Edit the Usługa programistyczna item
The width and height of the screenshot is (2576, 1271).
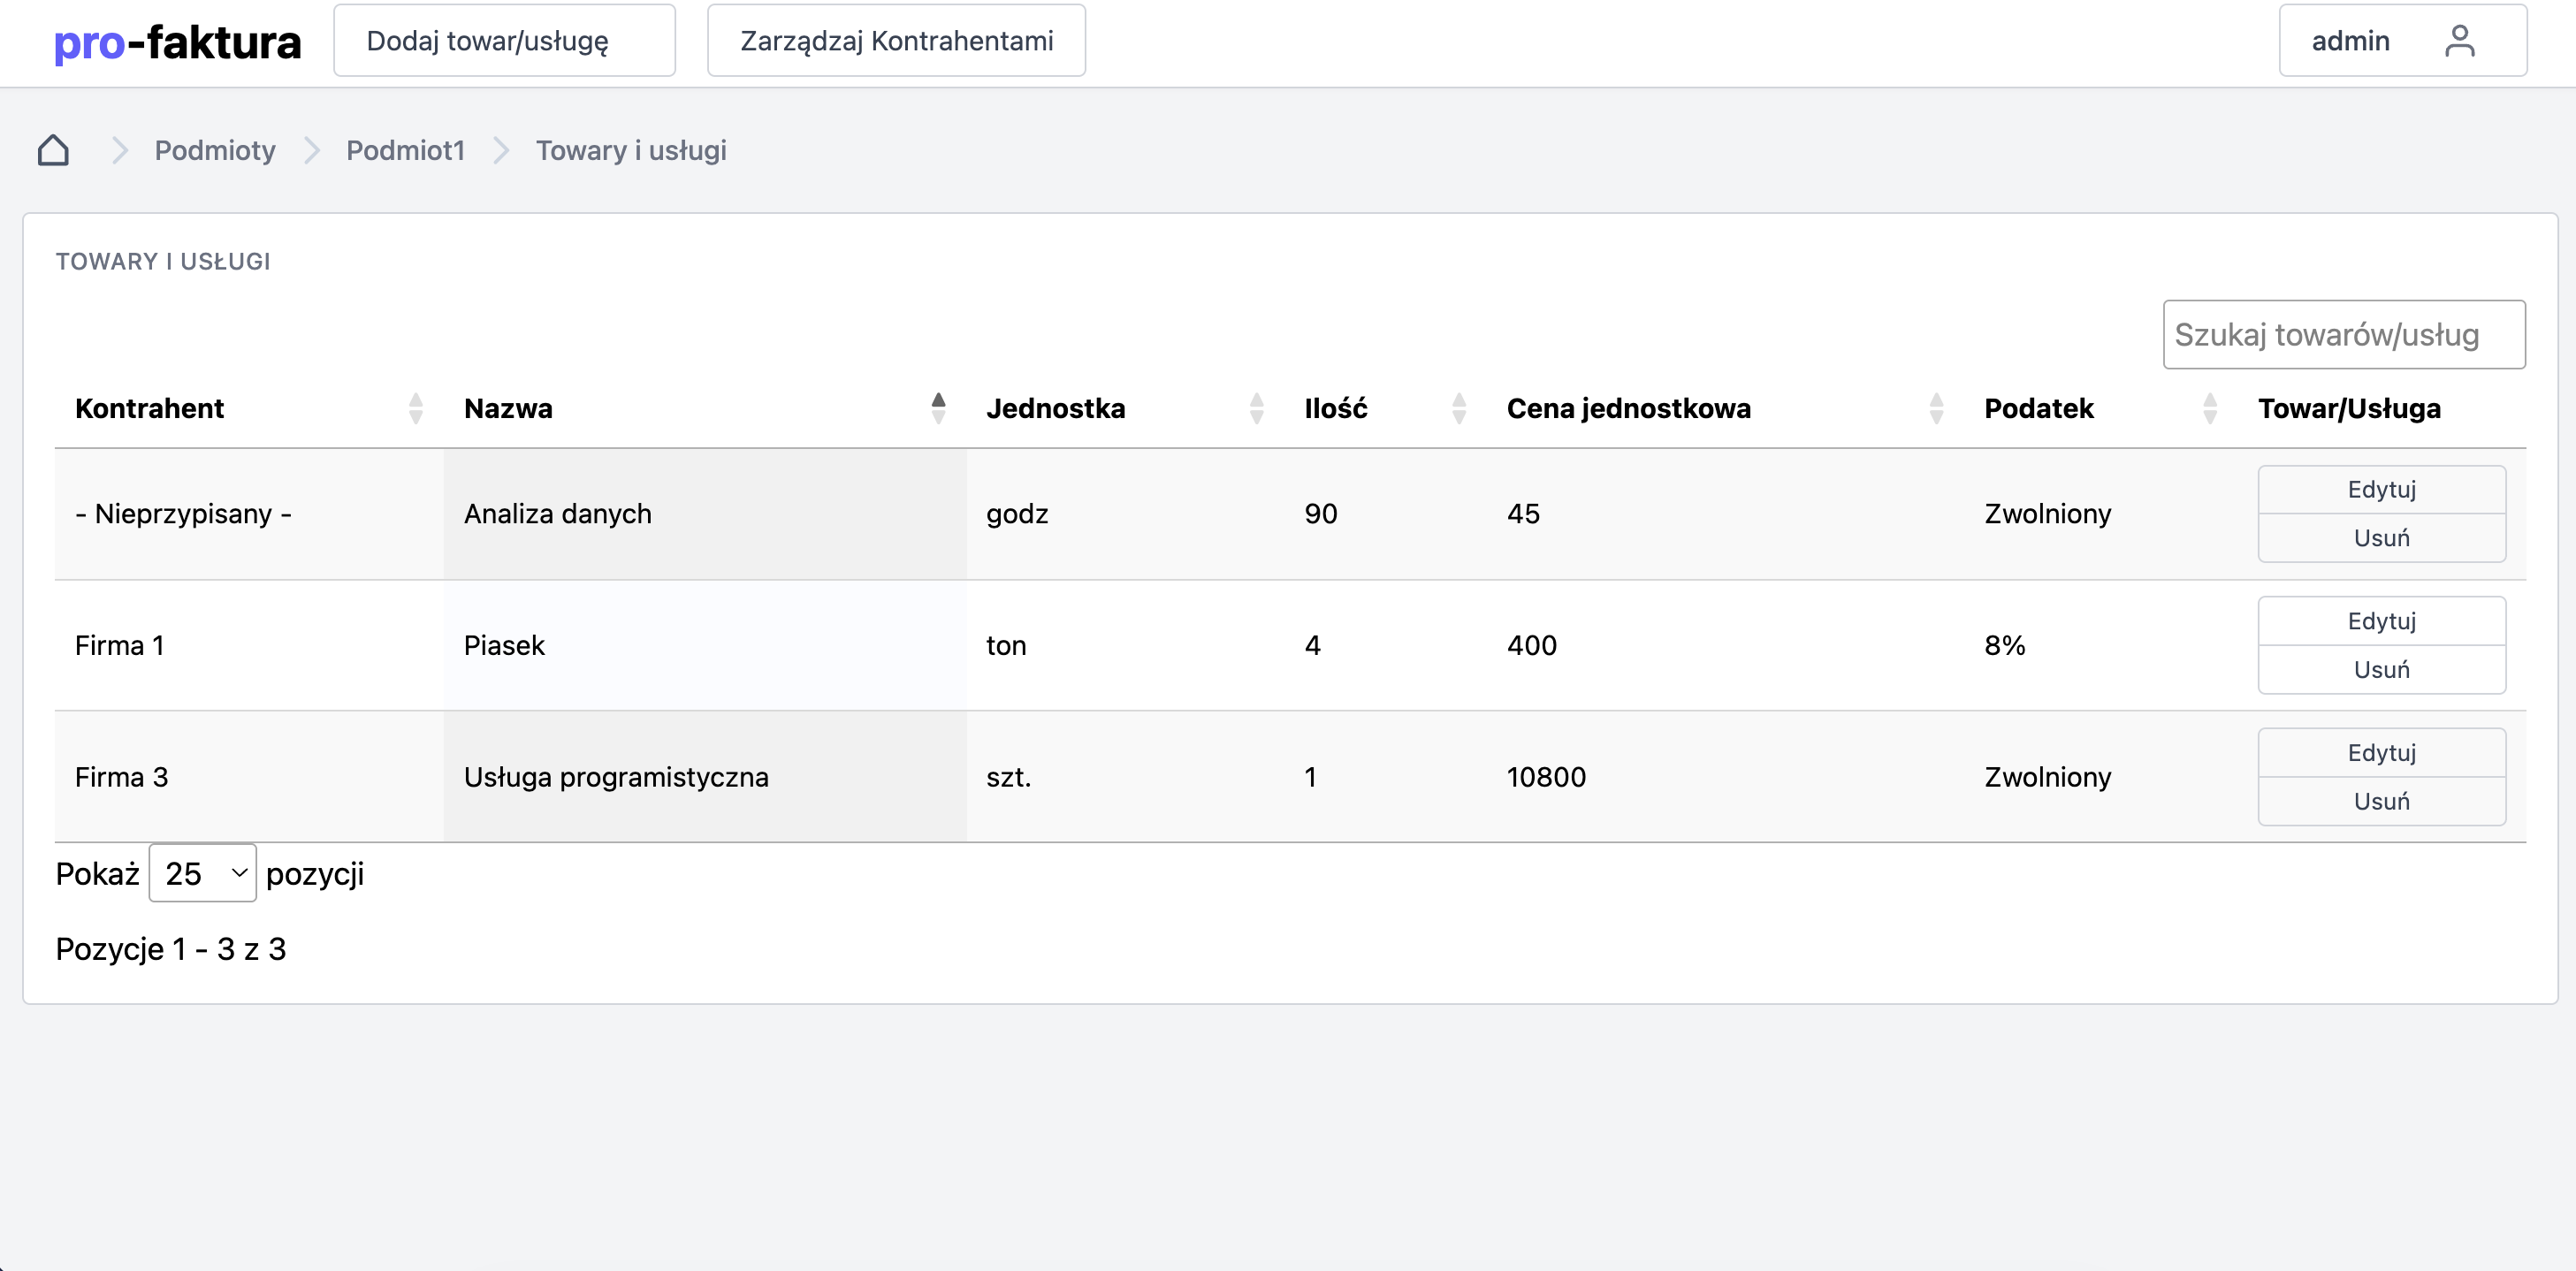coord(2382,752)
